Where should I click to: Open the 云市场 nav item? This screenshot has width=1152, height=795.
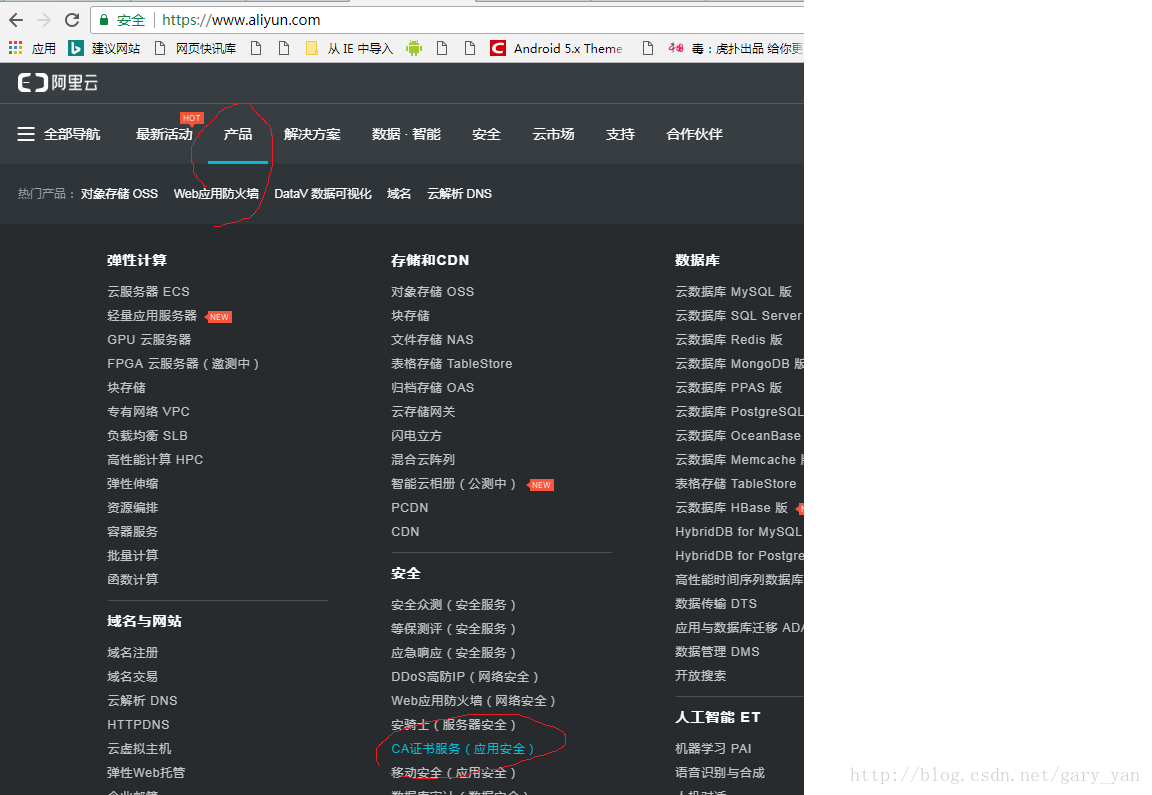coord(553,134)
